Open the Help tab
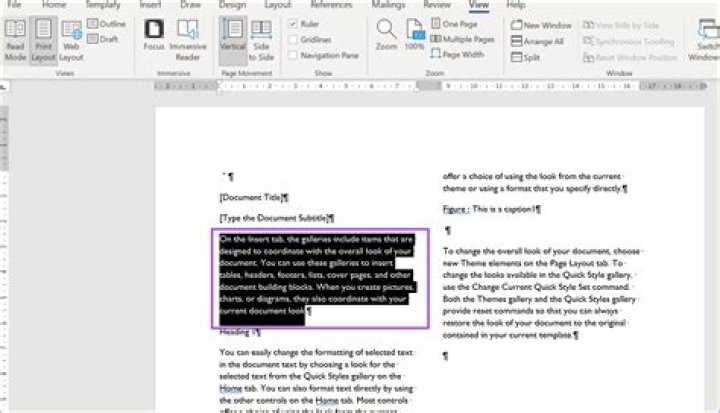Image resolution: width=720 pixels, height=413 pixels. 516,5
